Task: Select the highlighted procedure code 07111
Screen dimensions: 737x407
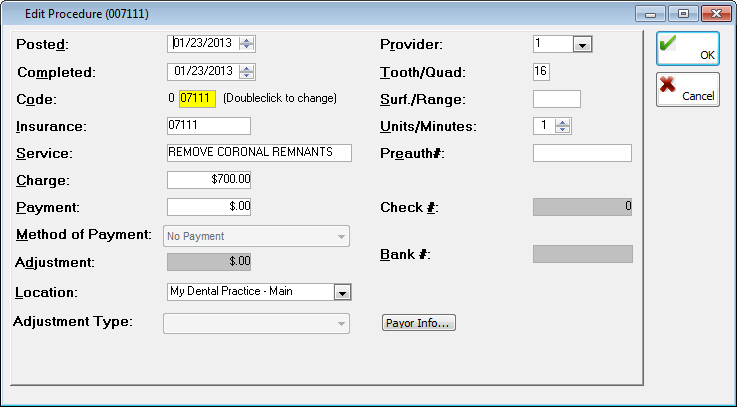Action: [195, 99]
